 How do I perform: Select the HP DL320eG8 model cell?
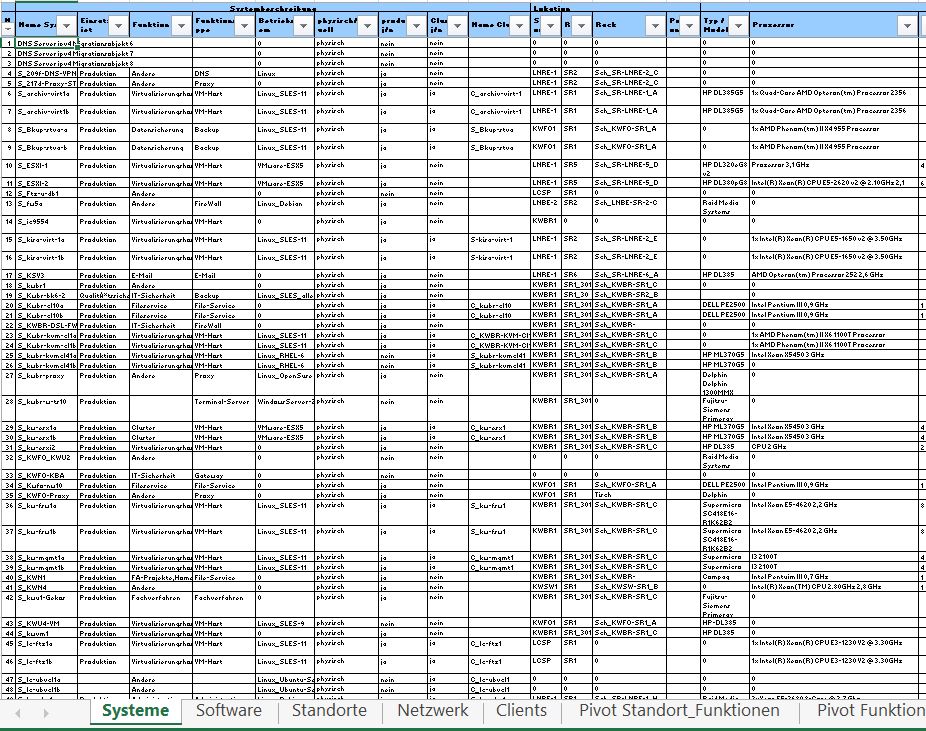725,168
